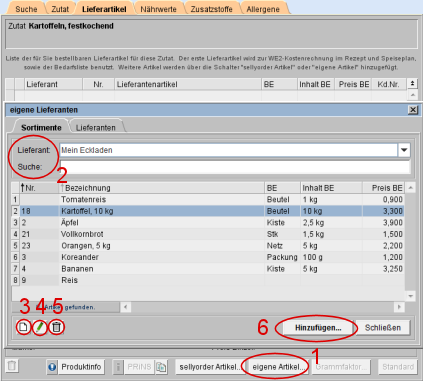Image resolution: width=423 pixels, height=381 pixels.
Task: Select the Sortimente tab
Action: coord(41,128)
